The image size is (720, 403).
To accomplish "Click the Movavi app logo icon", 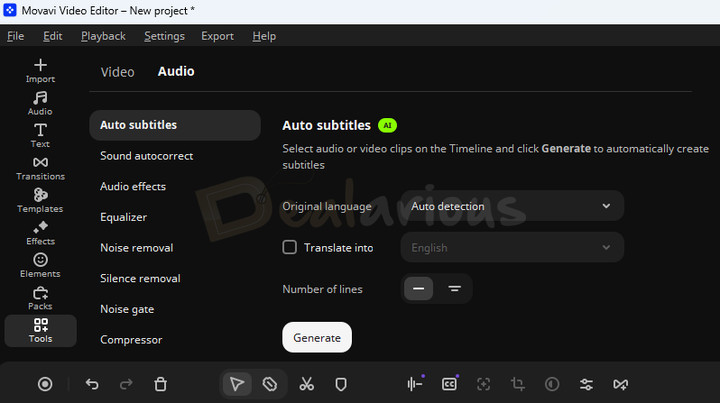I will pos(10,10).
